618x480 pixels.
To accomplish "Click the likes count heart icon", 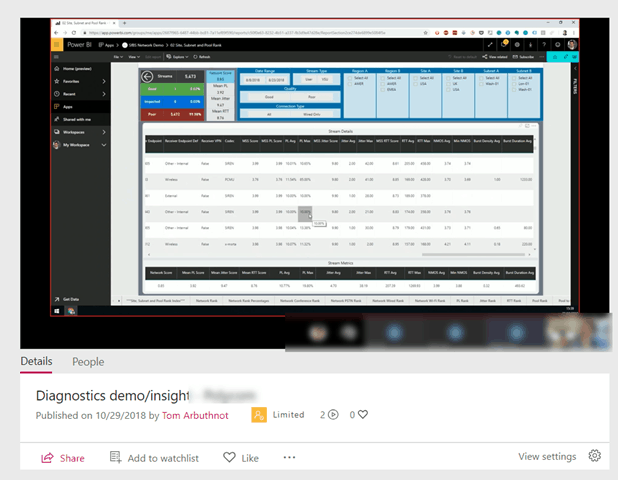I will [x=363, y=414].
